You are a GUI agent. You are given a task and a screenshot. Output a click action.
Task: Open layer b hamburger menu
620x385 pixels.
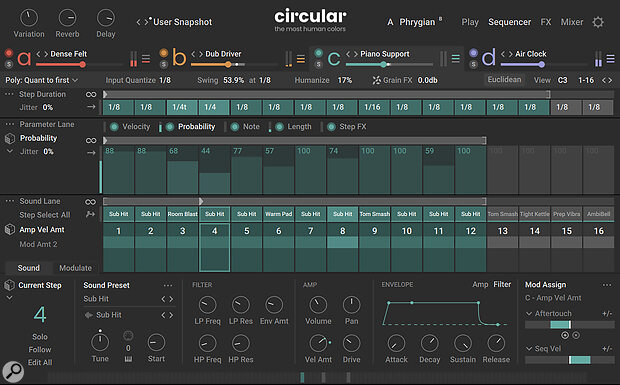301,59
